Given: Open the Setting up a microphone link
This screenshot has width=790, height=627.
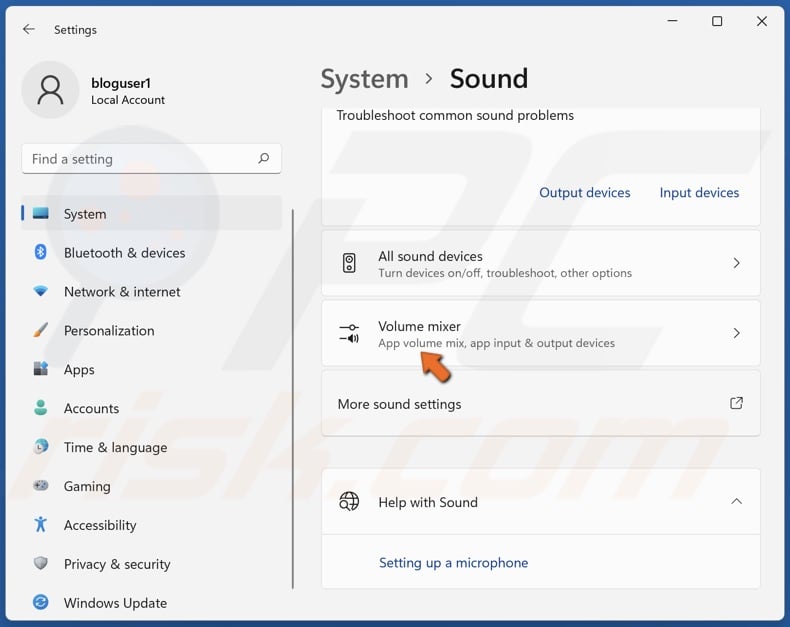Looking at the screenshot, I should coord(453,562).
